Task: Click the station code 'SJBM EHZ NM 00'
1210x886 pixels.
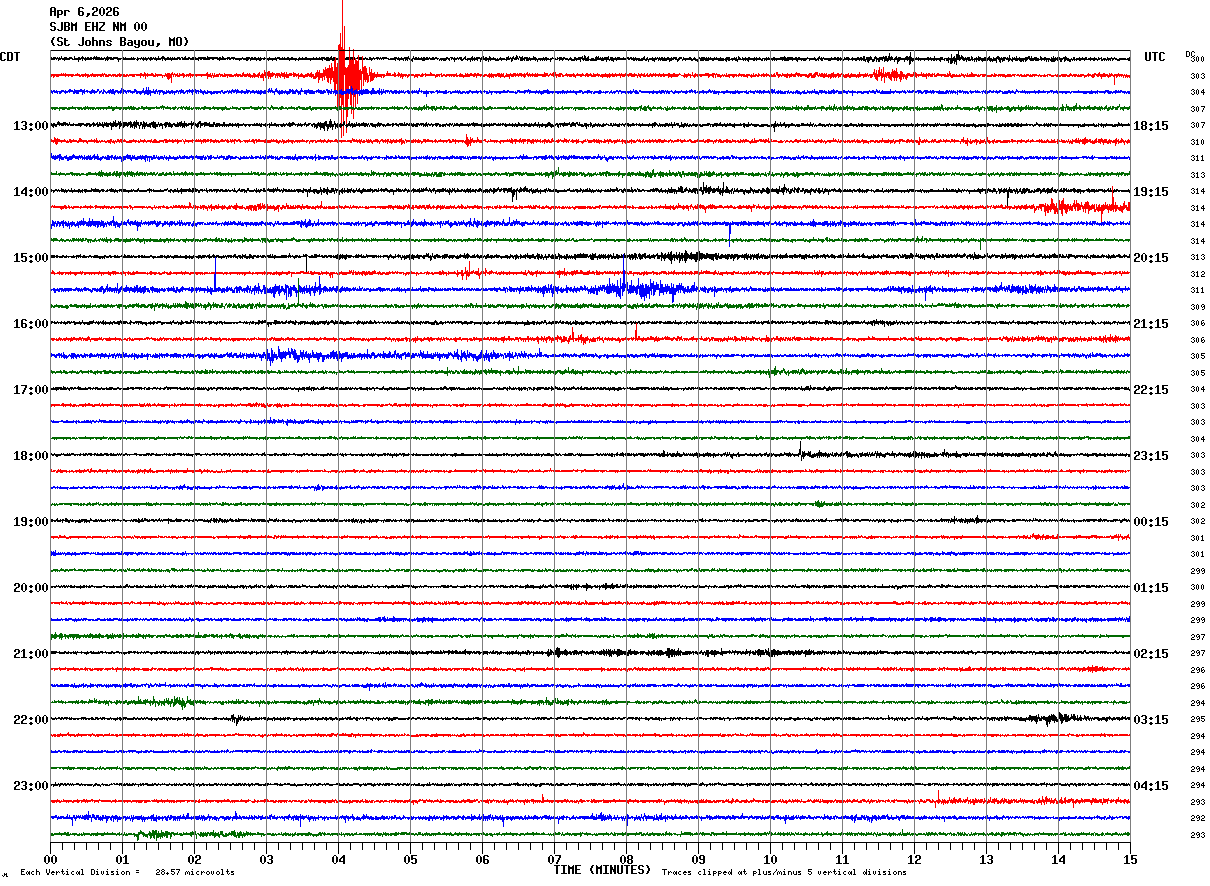Action: point(98,27)
